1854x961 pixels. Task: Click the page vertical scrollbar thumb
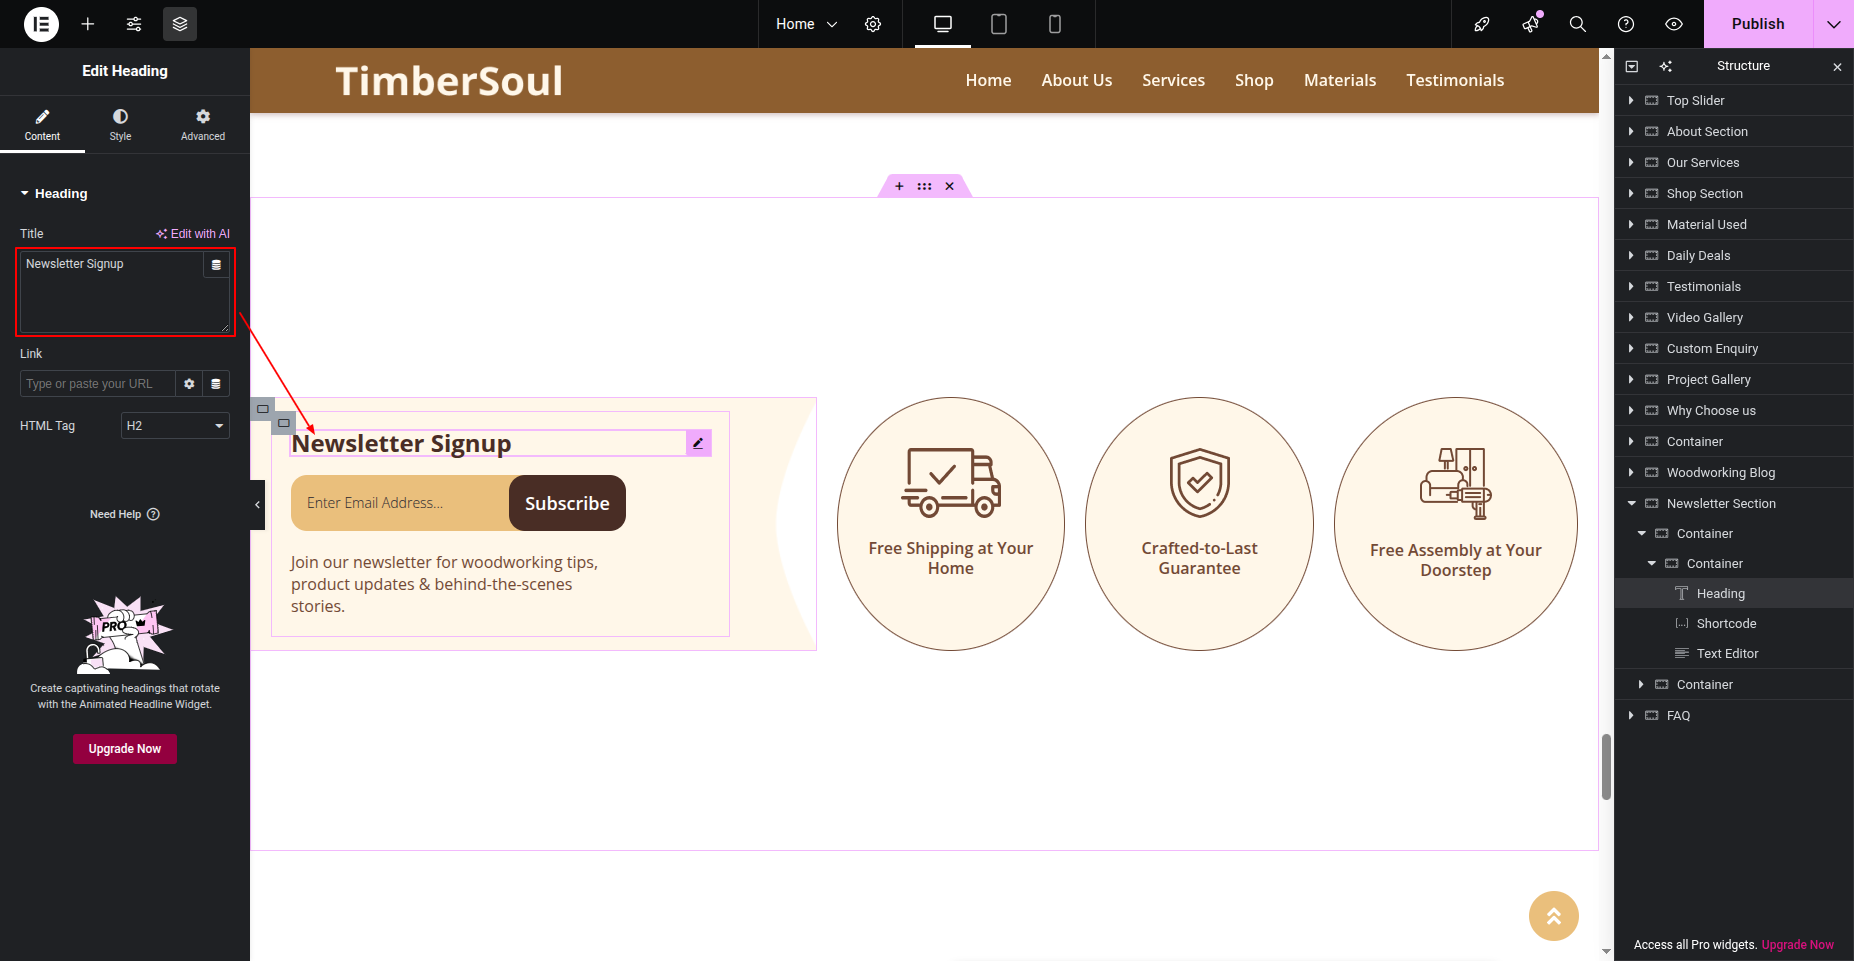click(1606, 766)
